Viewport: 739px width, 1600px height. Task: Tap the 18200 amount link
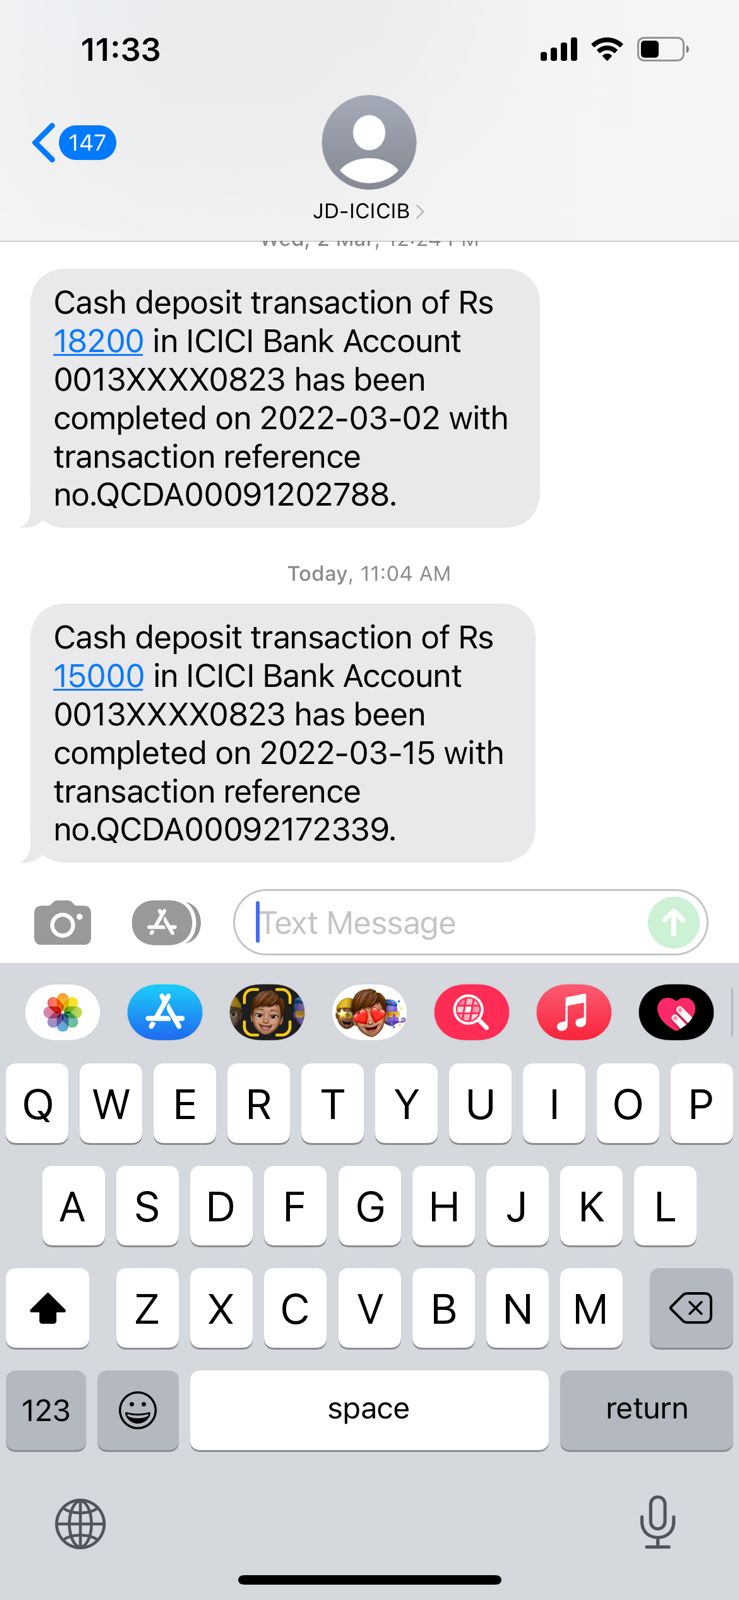pos(98,341)
